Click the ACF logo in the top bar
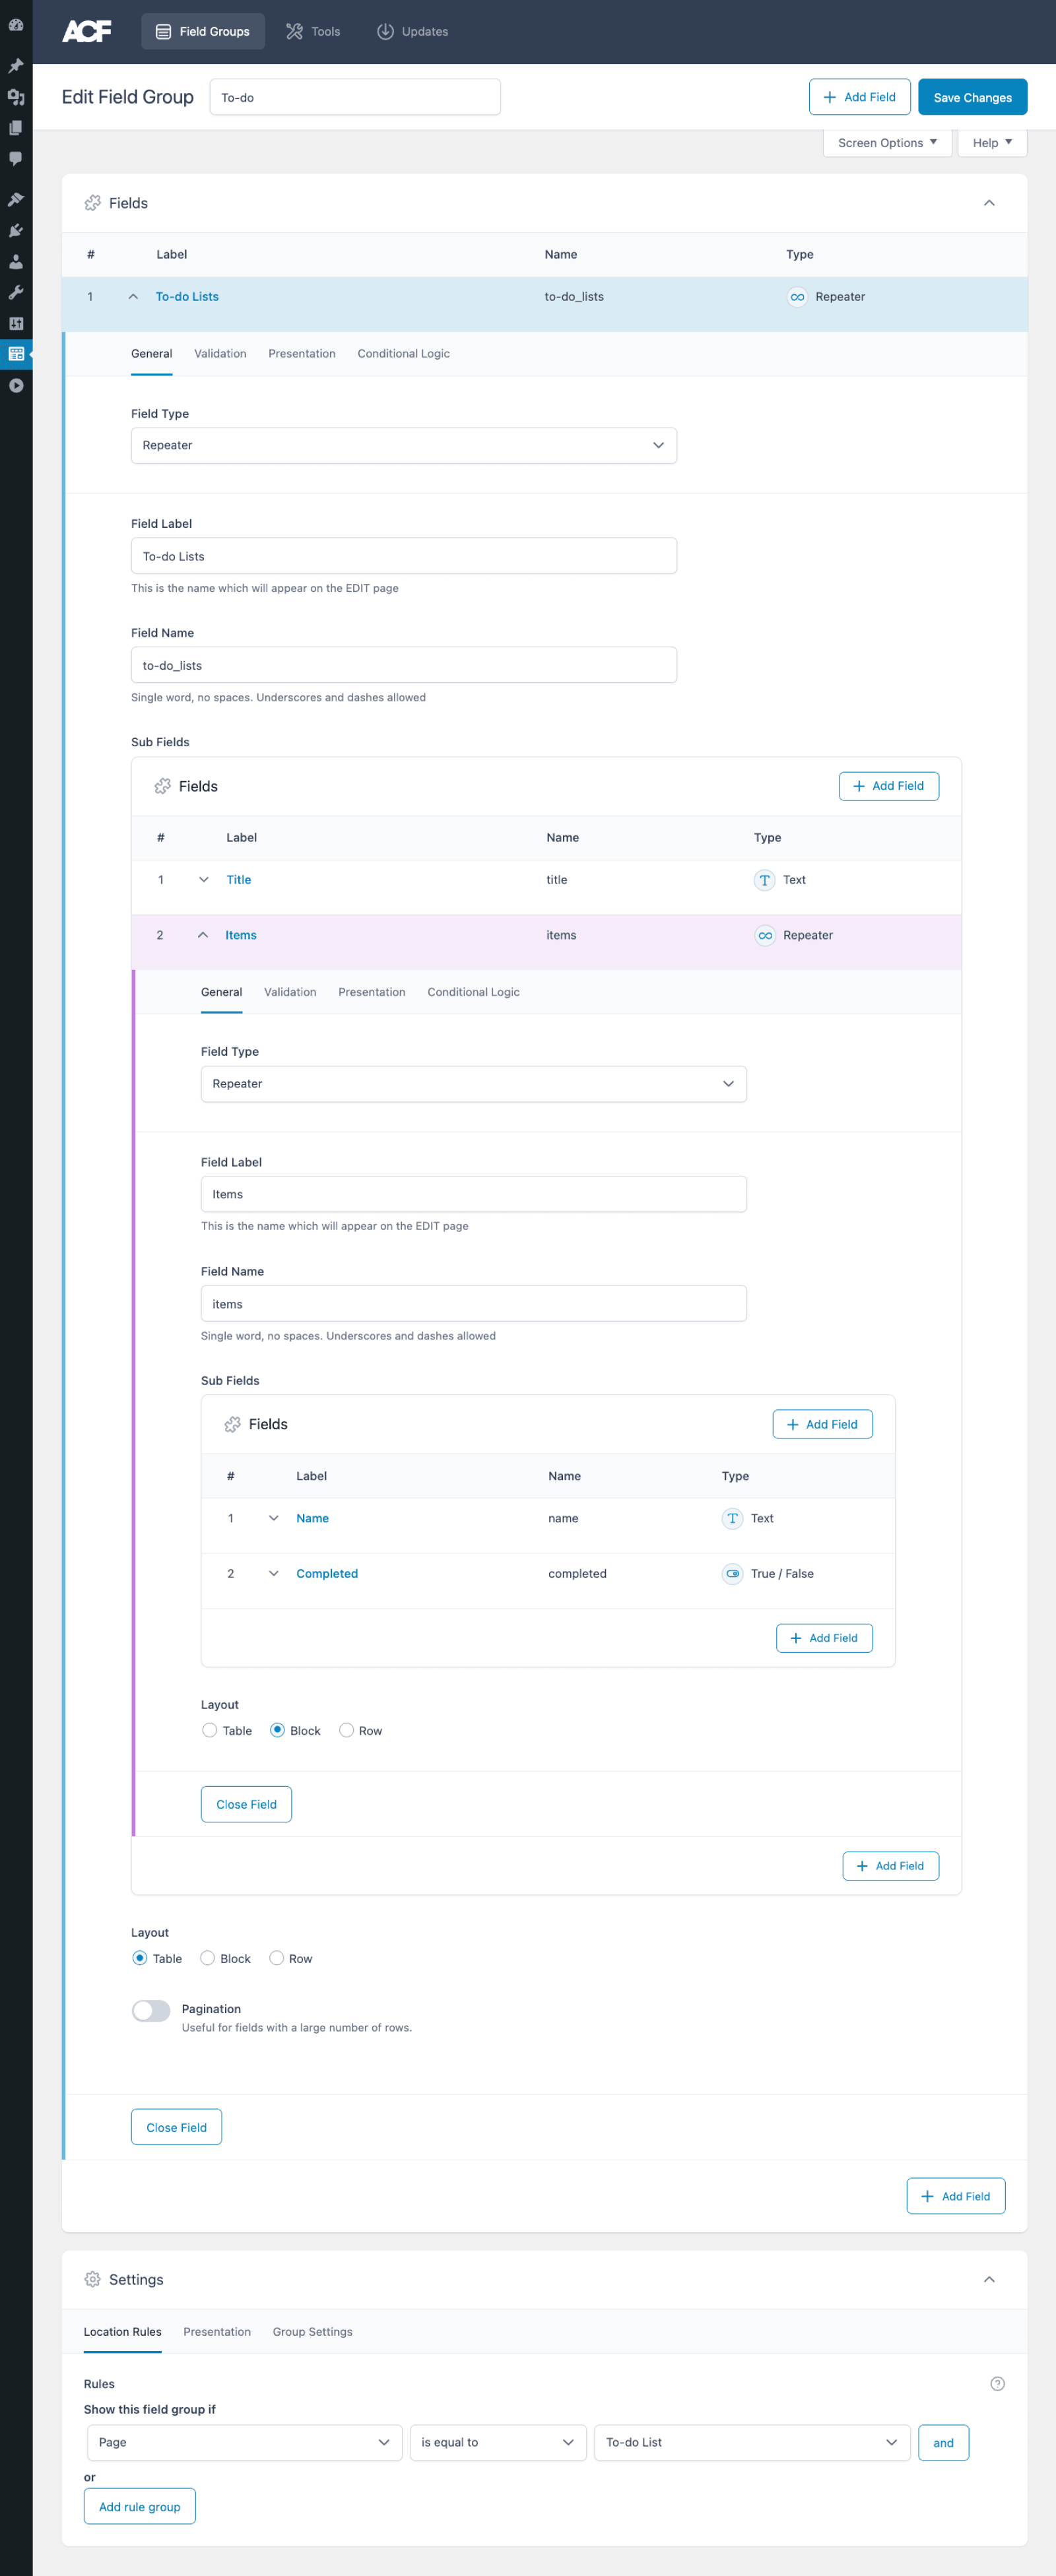 tap(86, 31)
